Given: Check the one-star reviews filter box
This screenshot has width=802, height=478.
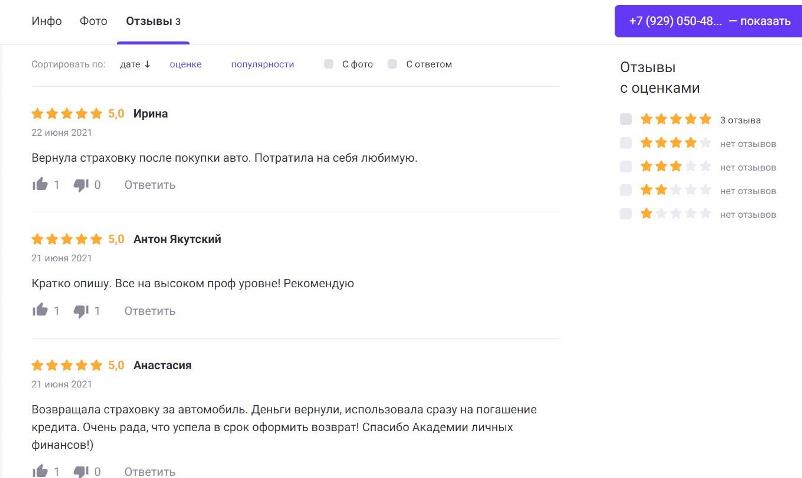Looking at the screenshot, I should [626, 213].
